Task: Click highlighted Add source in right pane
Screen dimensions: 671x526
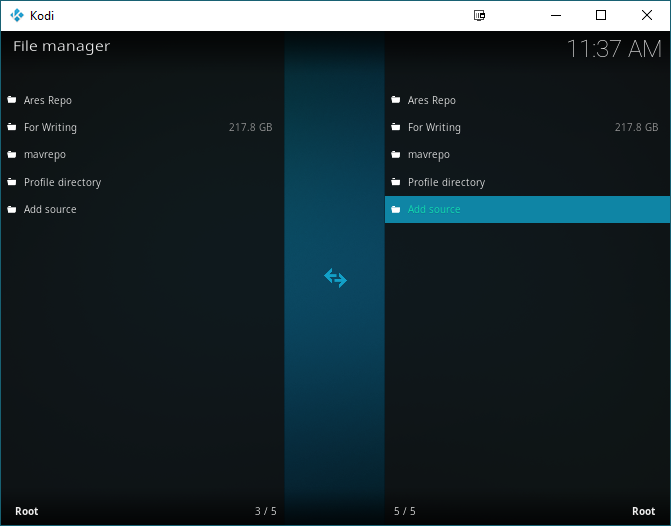Action: (527, 209)
